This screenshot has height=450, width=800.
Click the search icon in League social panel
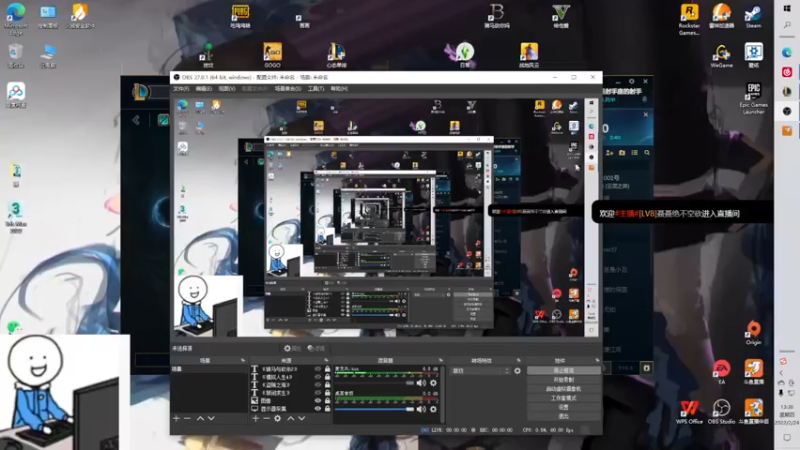pos(647,153)
